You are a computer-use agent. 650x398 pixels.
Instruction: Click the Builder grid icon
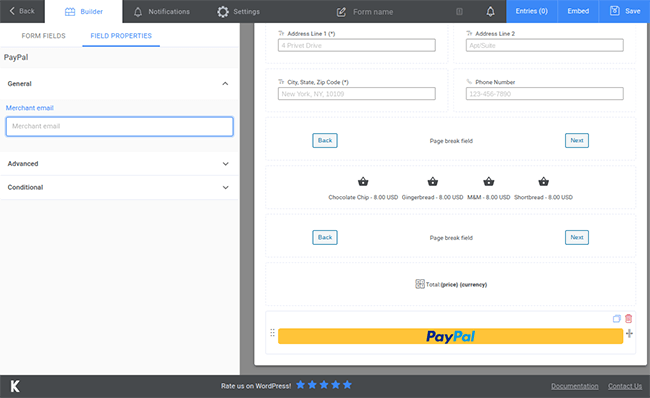(70, 12)
